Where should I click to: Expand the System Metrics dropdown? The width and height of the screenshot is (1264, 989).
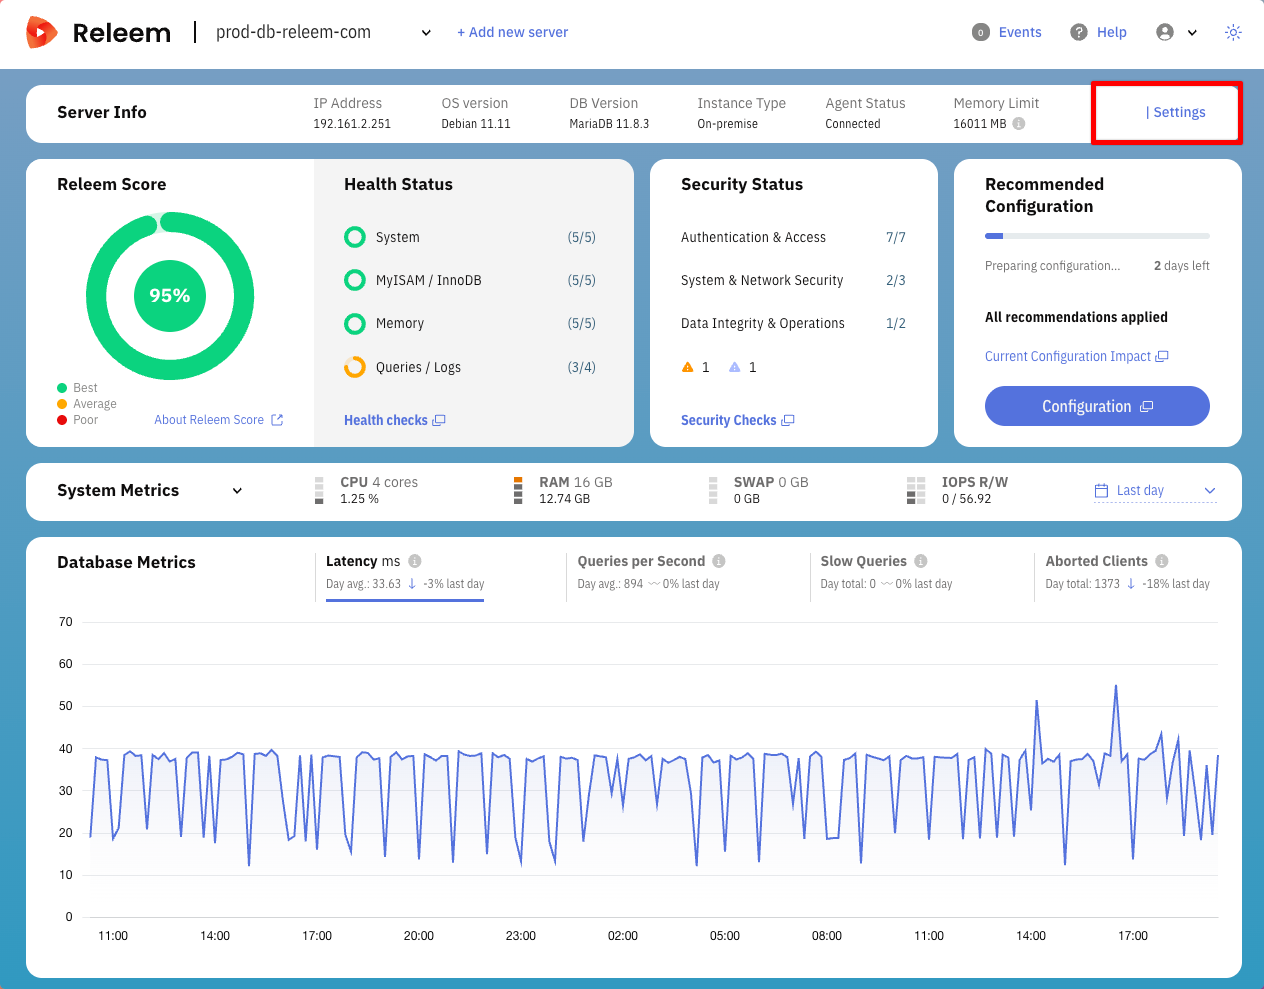click(237, 491)
